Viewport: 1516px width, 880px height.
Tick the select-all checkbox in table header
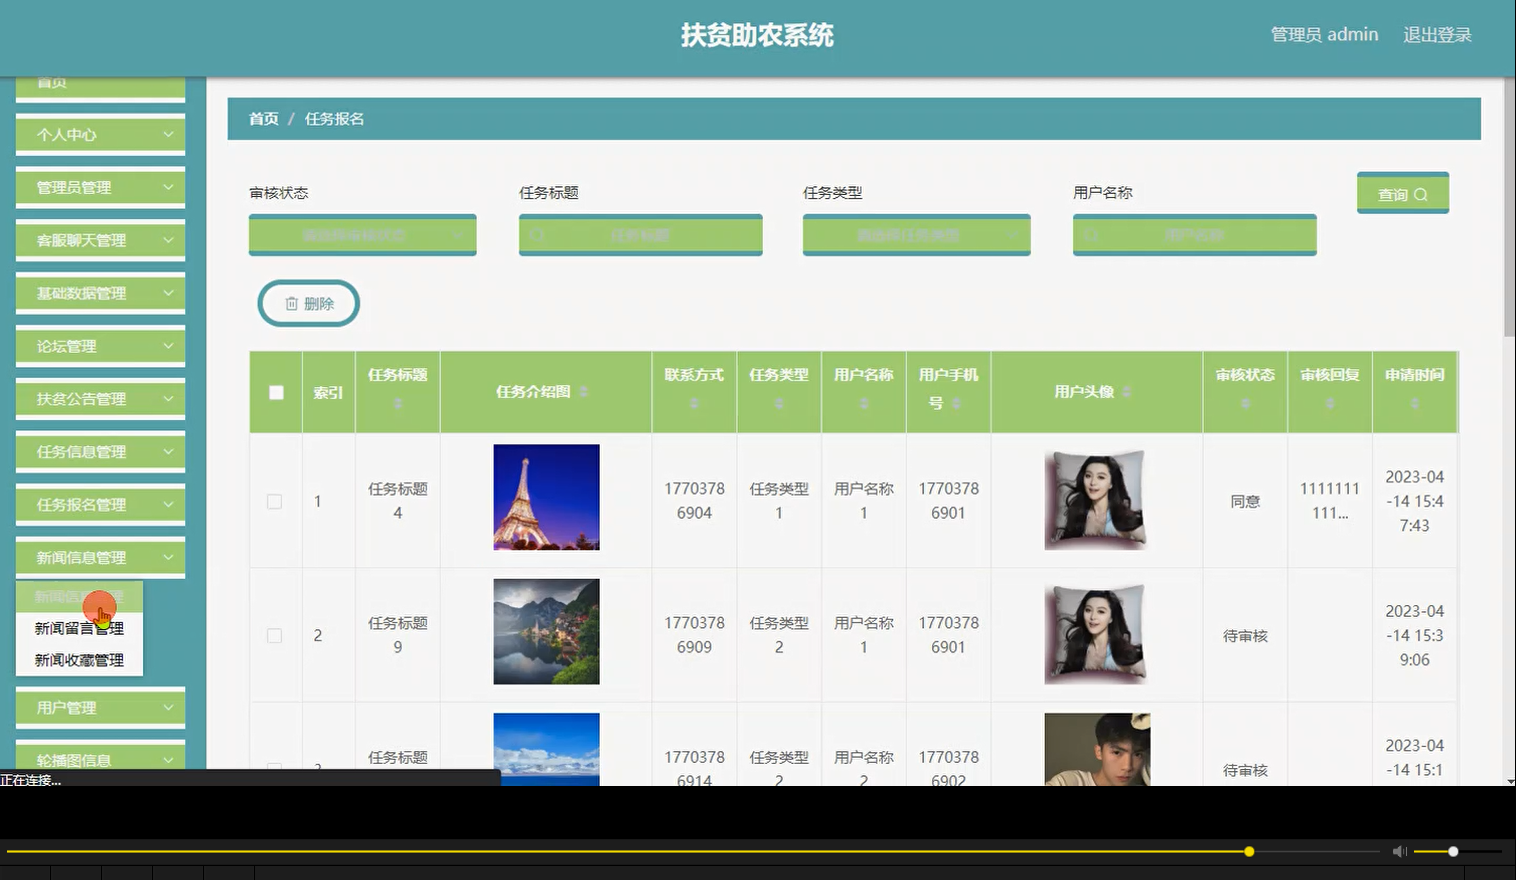pyautogui.click(x=276, y=392)
